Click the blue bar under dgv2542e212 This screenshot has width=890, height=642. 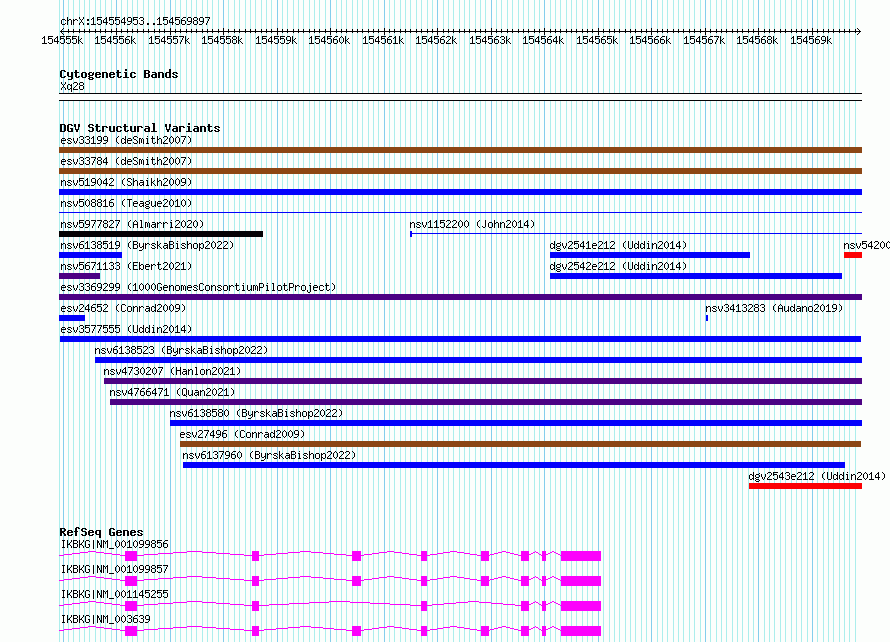click(x=696, y=276)
